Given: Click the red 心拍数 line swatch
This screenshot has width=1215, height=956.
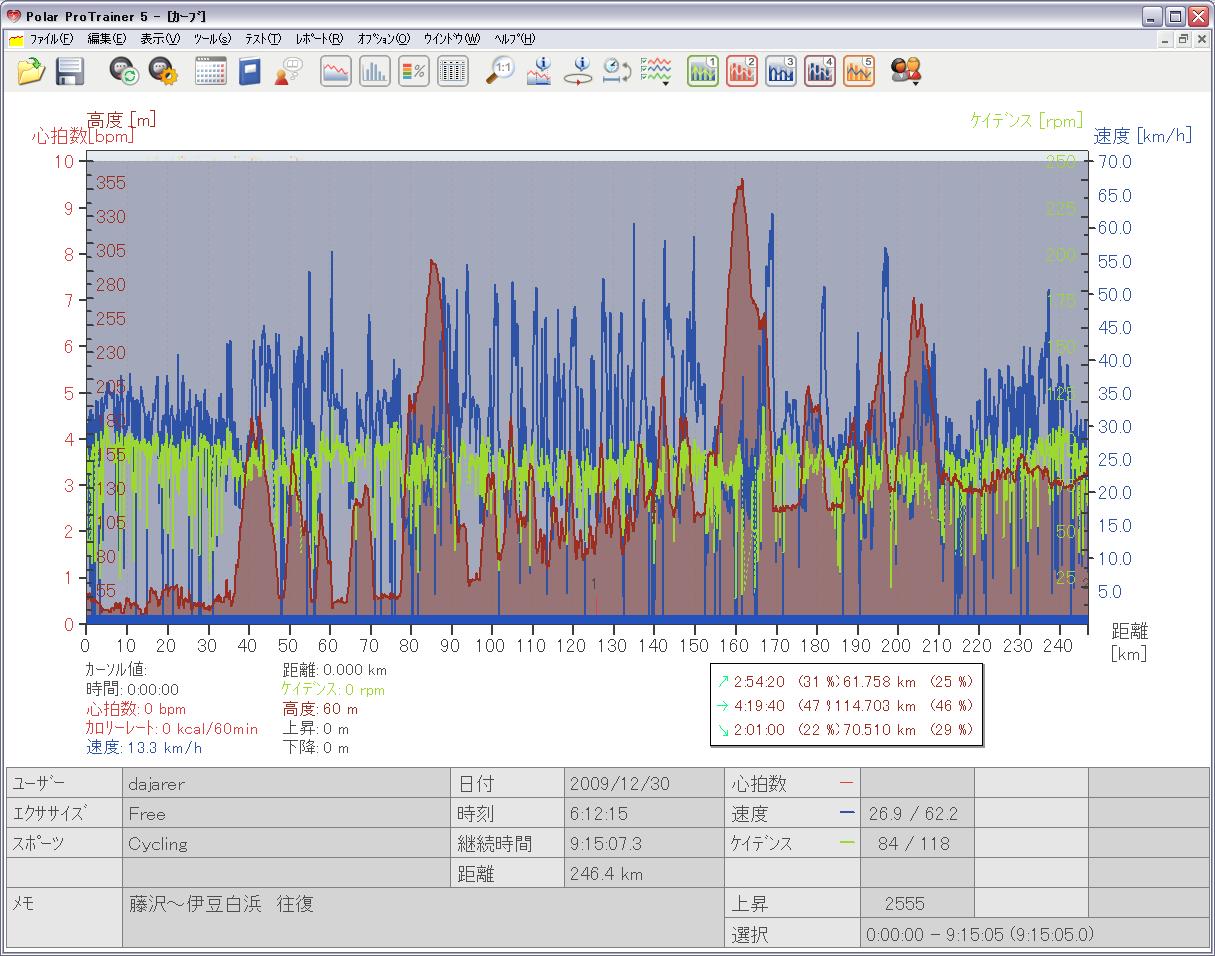Looking at the screenshot, I should tap(848, 784).
